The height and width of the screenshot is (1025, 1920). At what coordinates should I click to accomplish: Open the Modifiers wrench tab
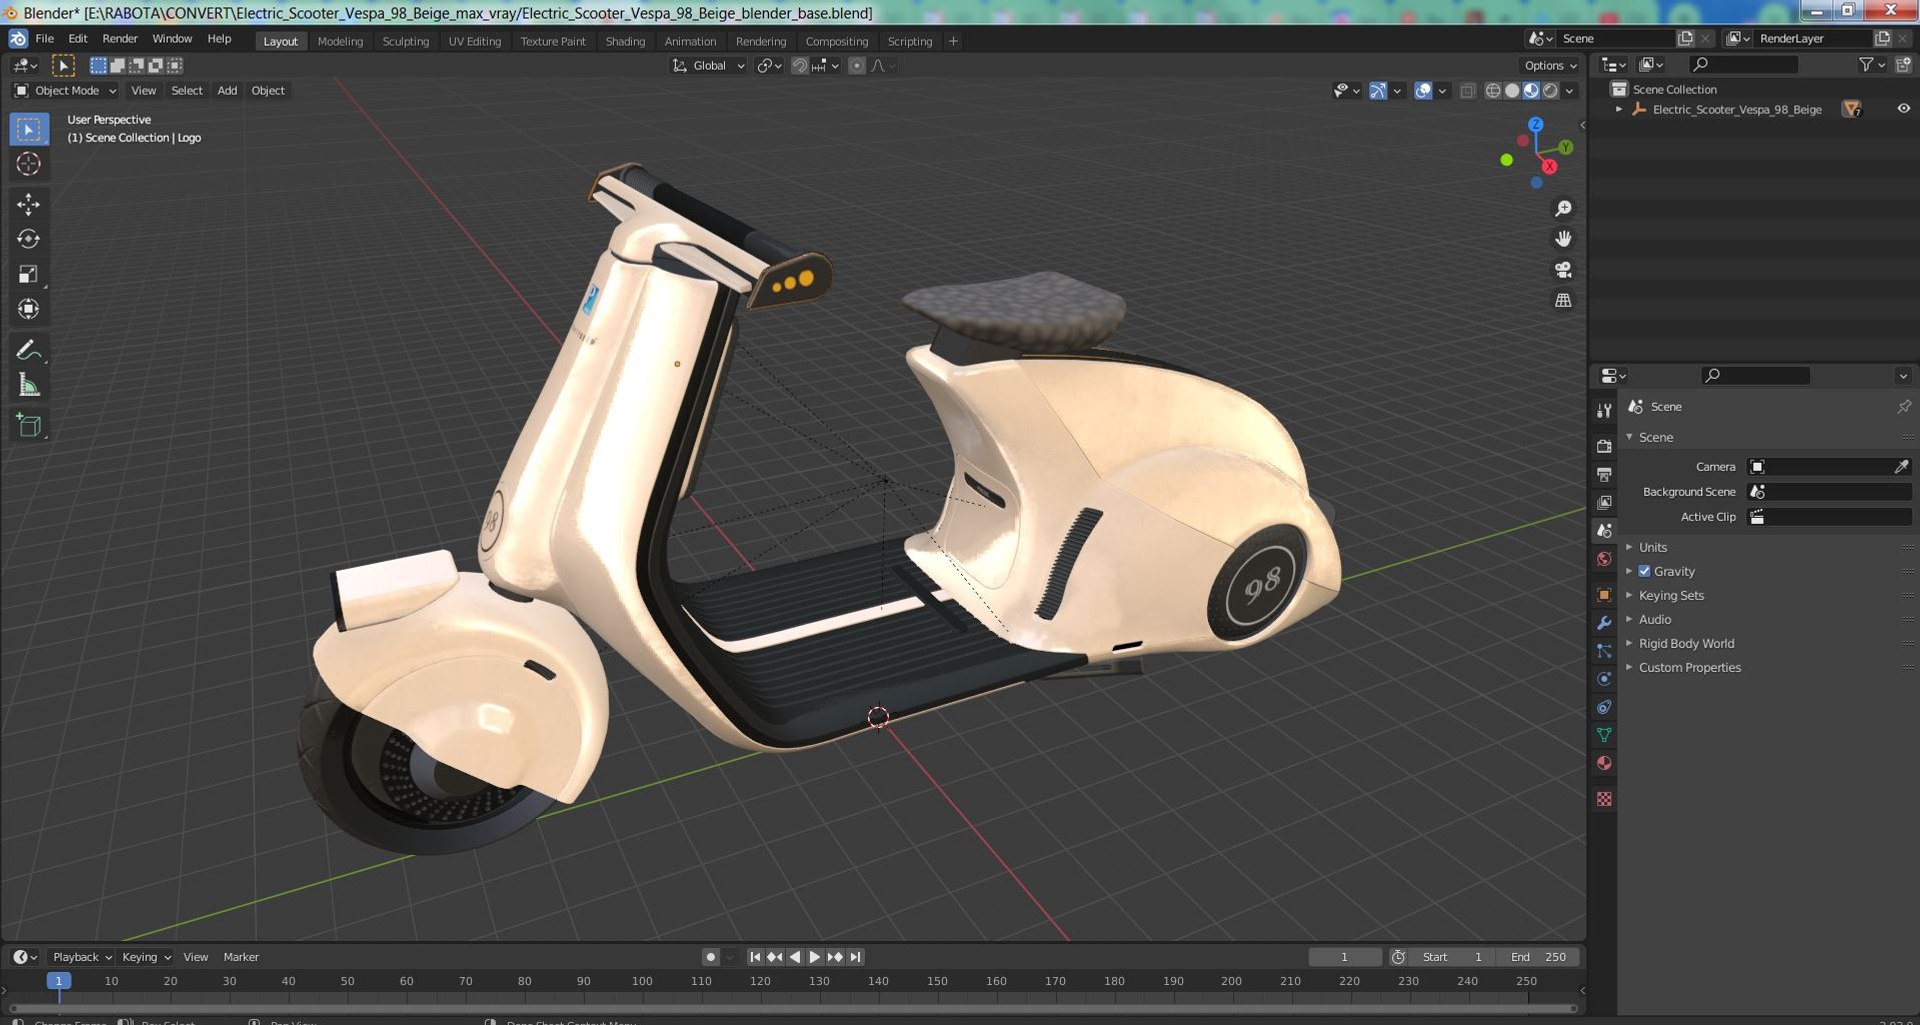1604,623
